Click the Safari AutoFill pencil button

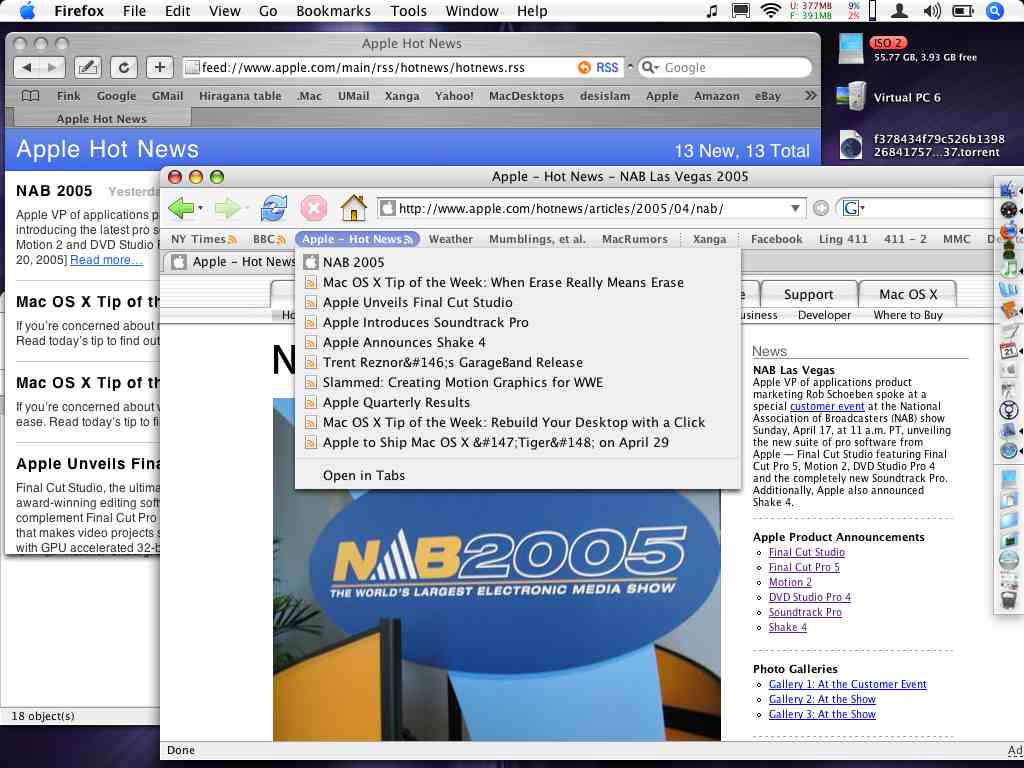pyautogui.click(x=88, y=67)
